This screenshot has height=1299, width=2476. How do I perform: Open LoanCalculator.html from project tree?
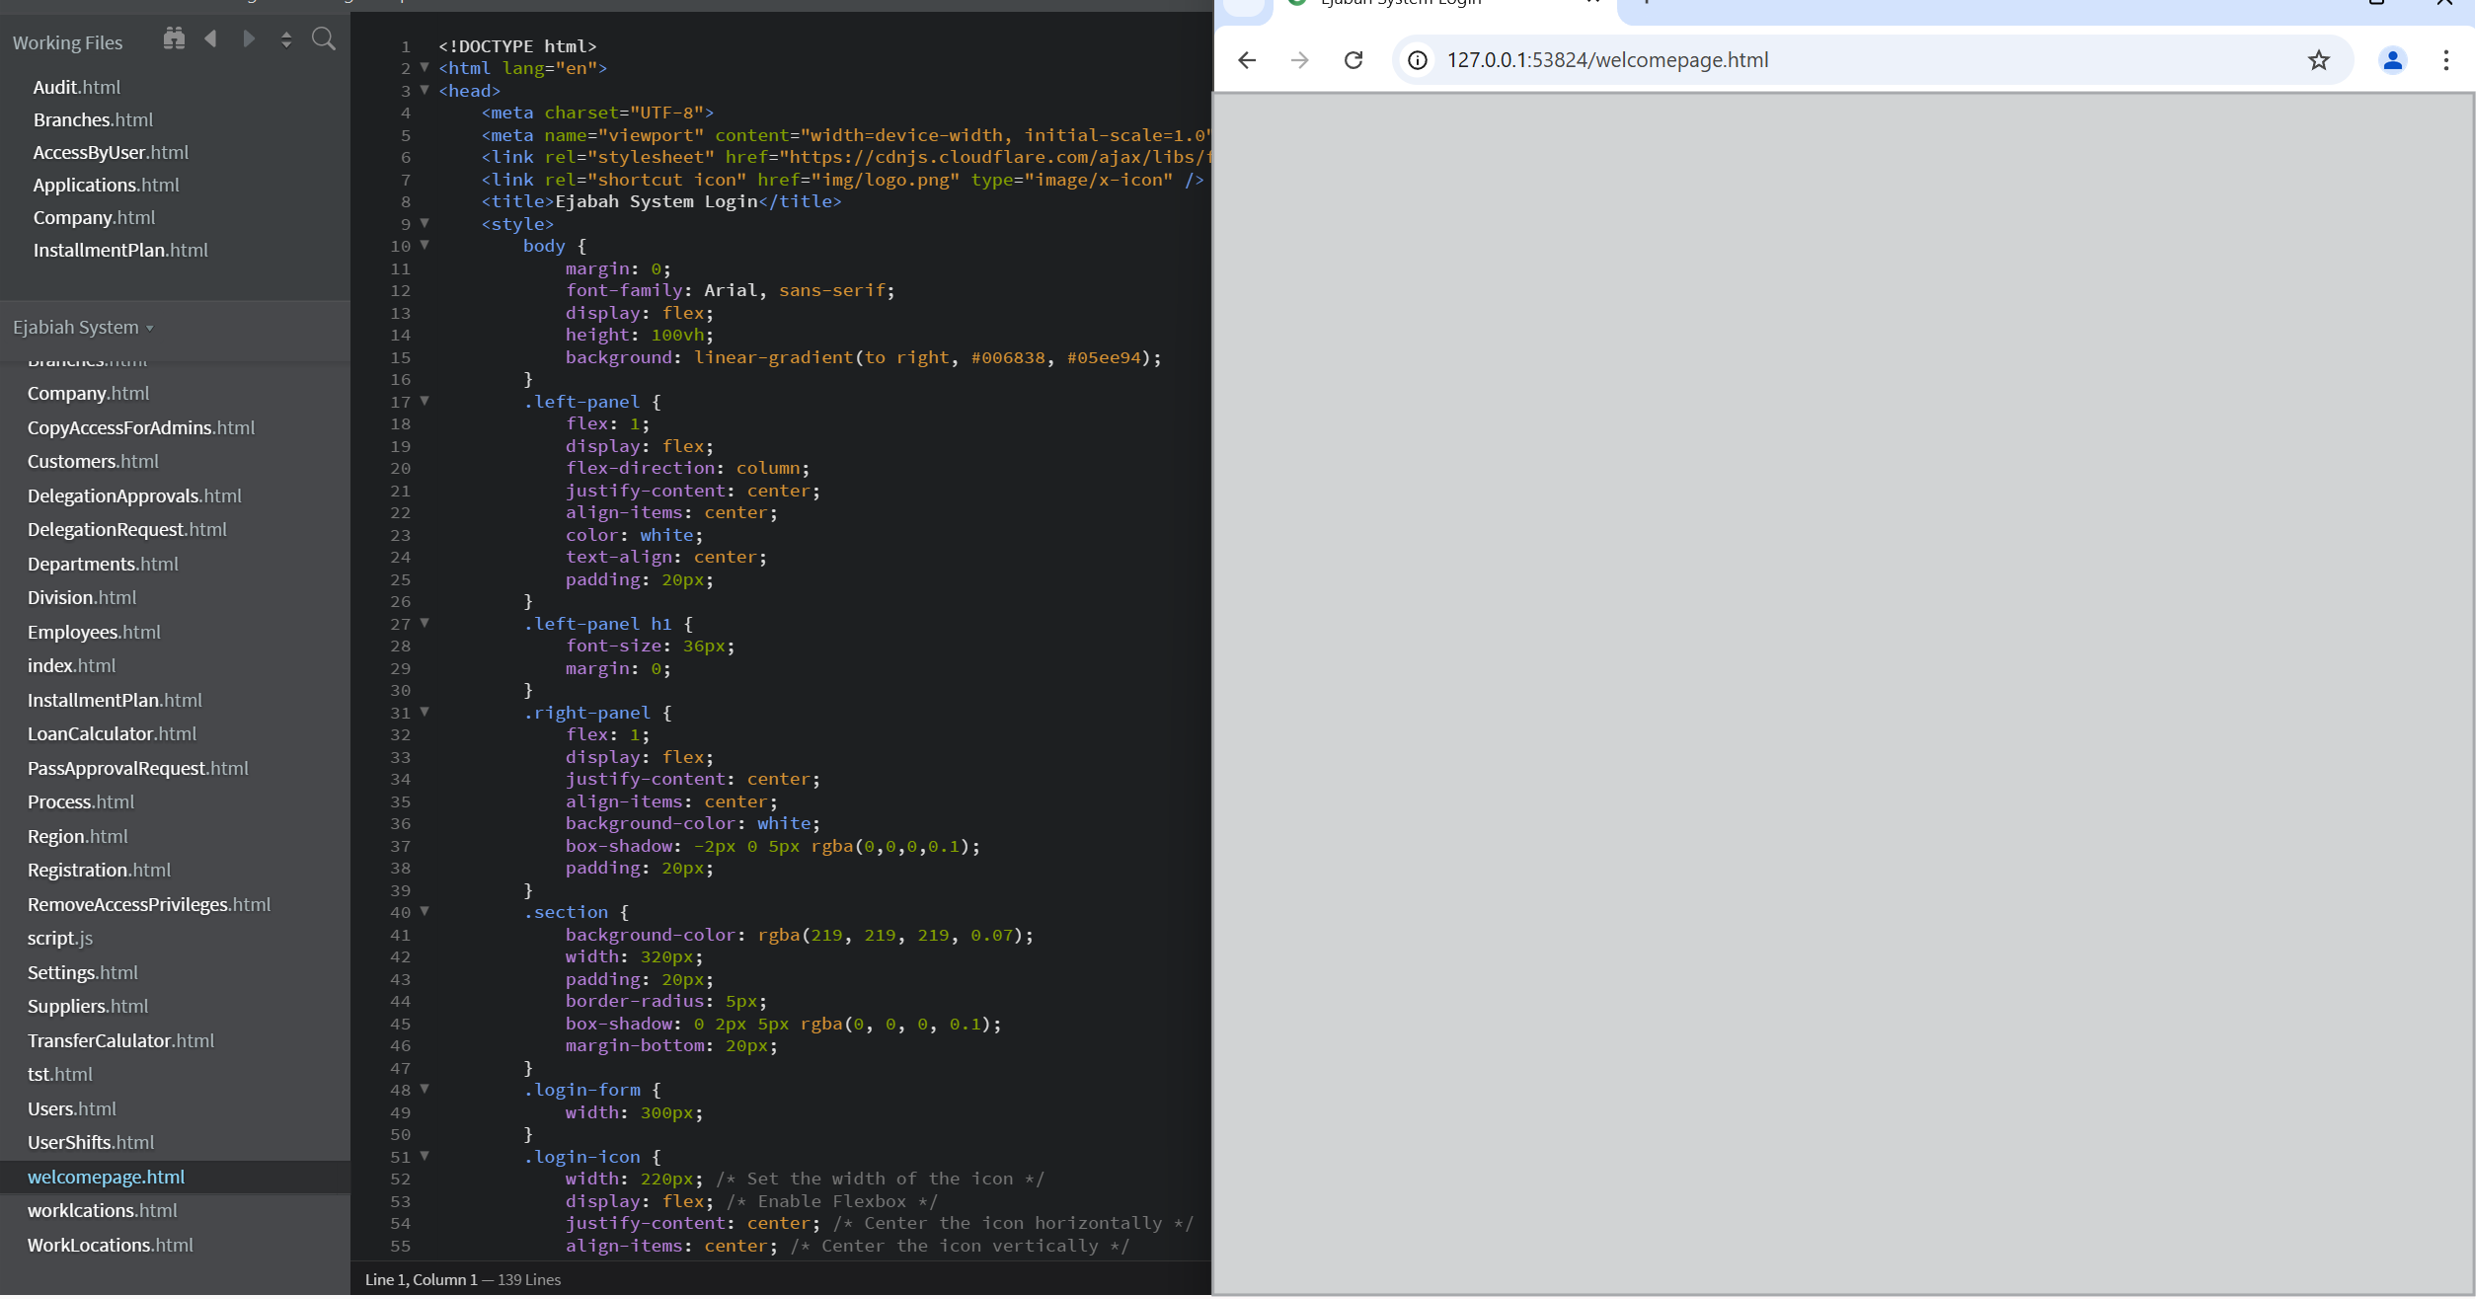click(x=111, y=733)
